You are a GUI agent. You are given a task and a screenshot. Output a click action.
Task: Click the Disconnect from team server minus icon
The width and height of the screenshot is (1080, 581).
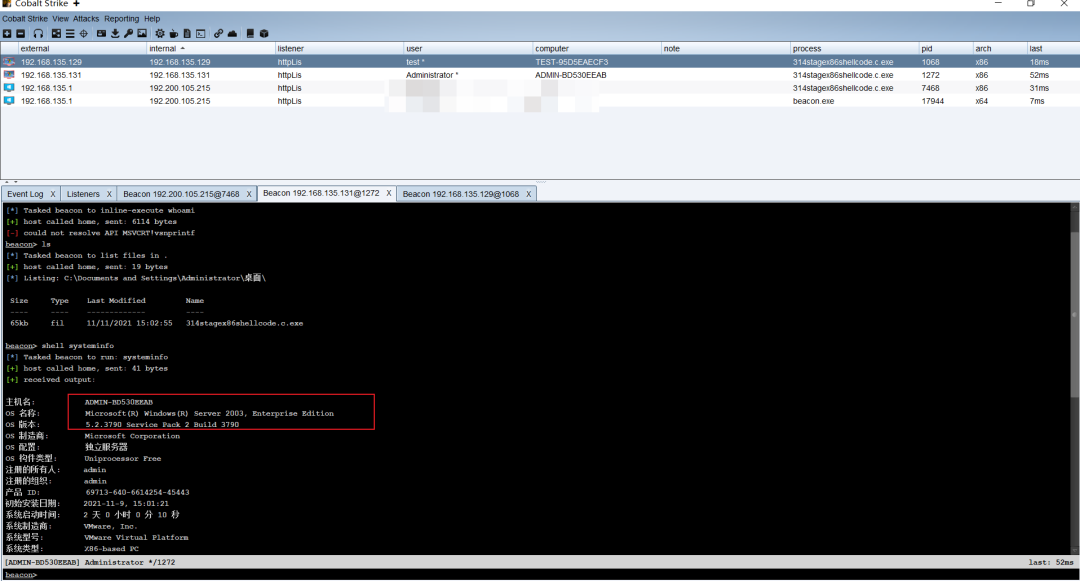21,33
